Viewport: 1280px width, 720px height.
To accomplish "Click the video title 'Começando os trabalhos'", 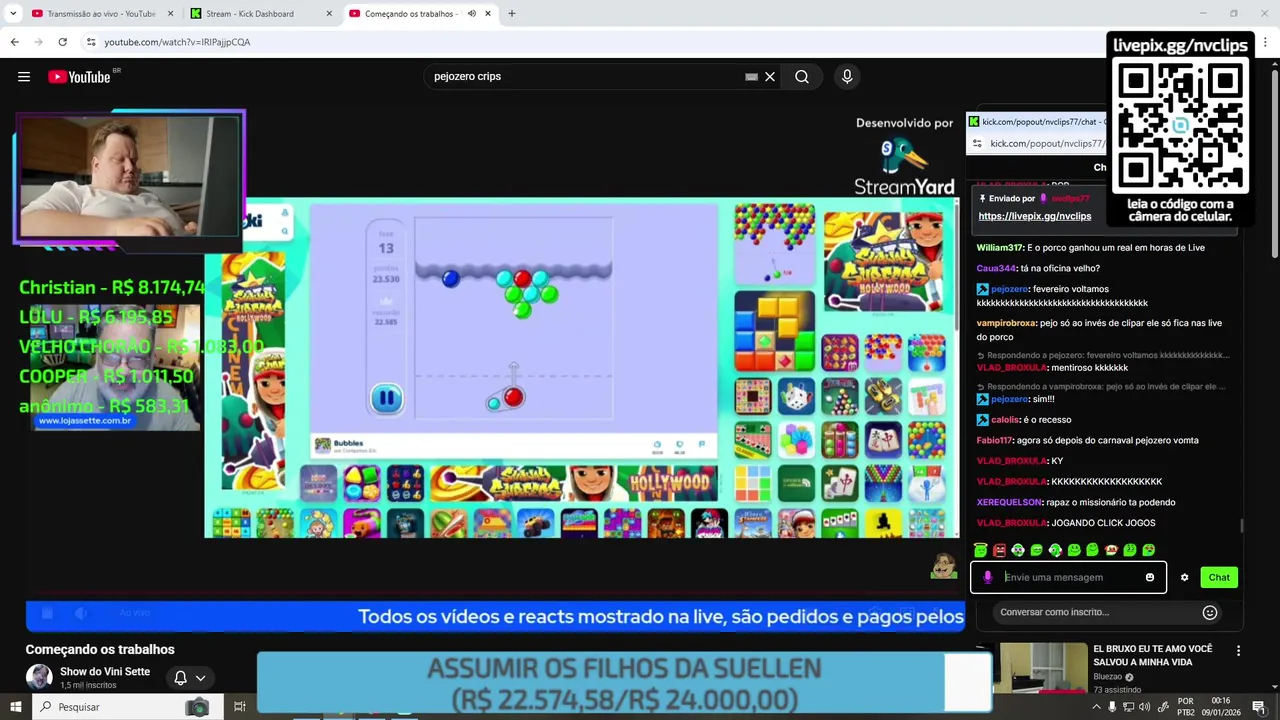I will (x=100, y=650).
